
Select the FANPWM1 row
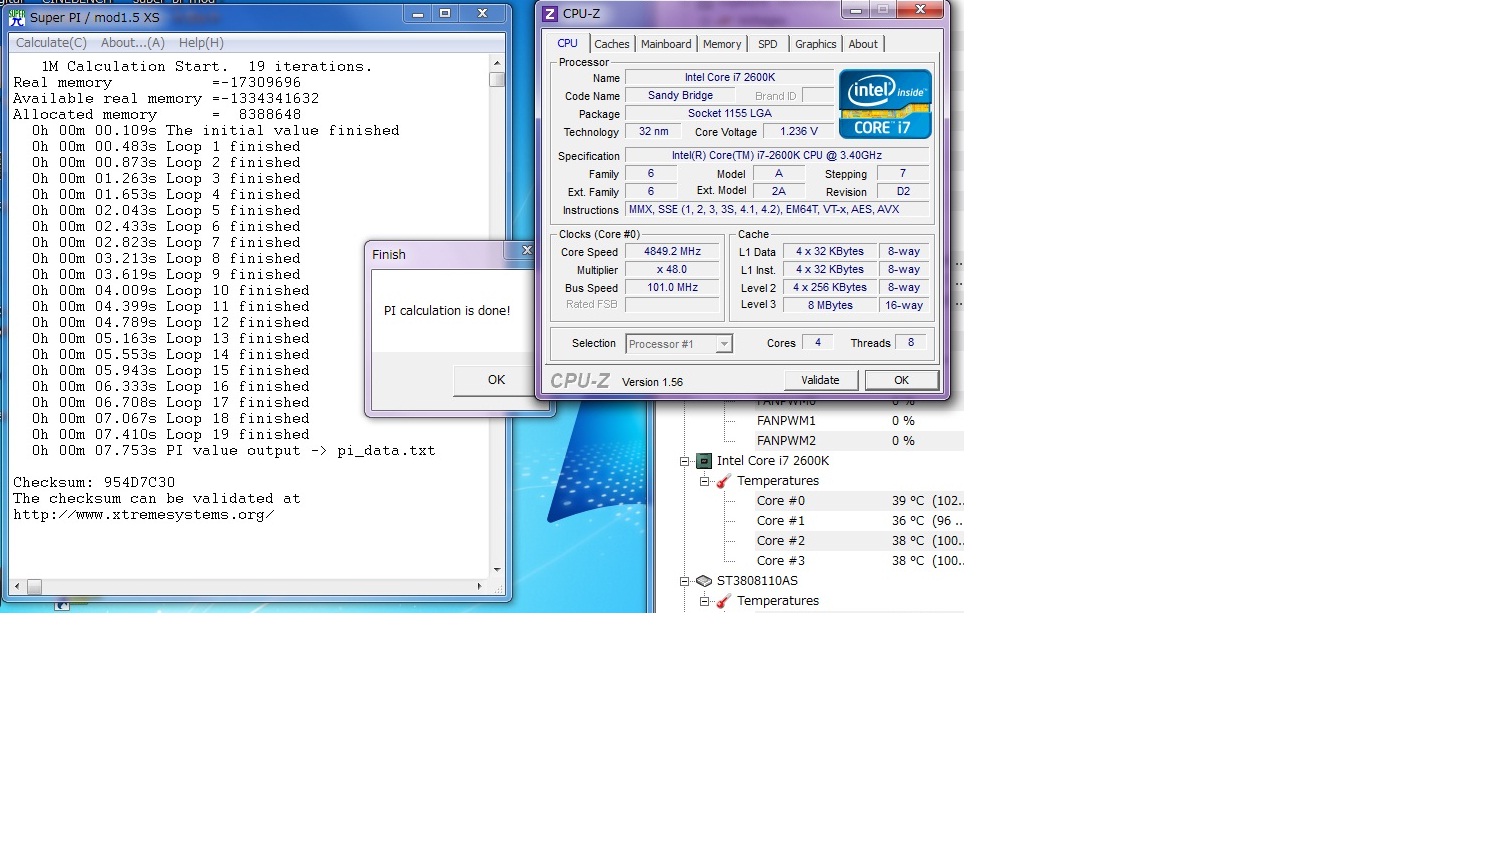coord(860,421)
